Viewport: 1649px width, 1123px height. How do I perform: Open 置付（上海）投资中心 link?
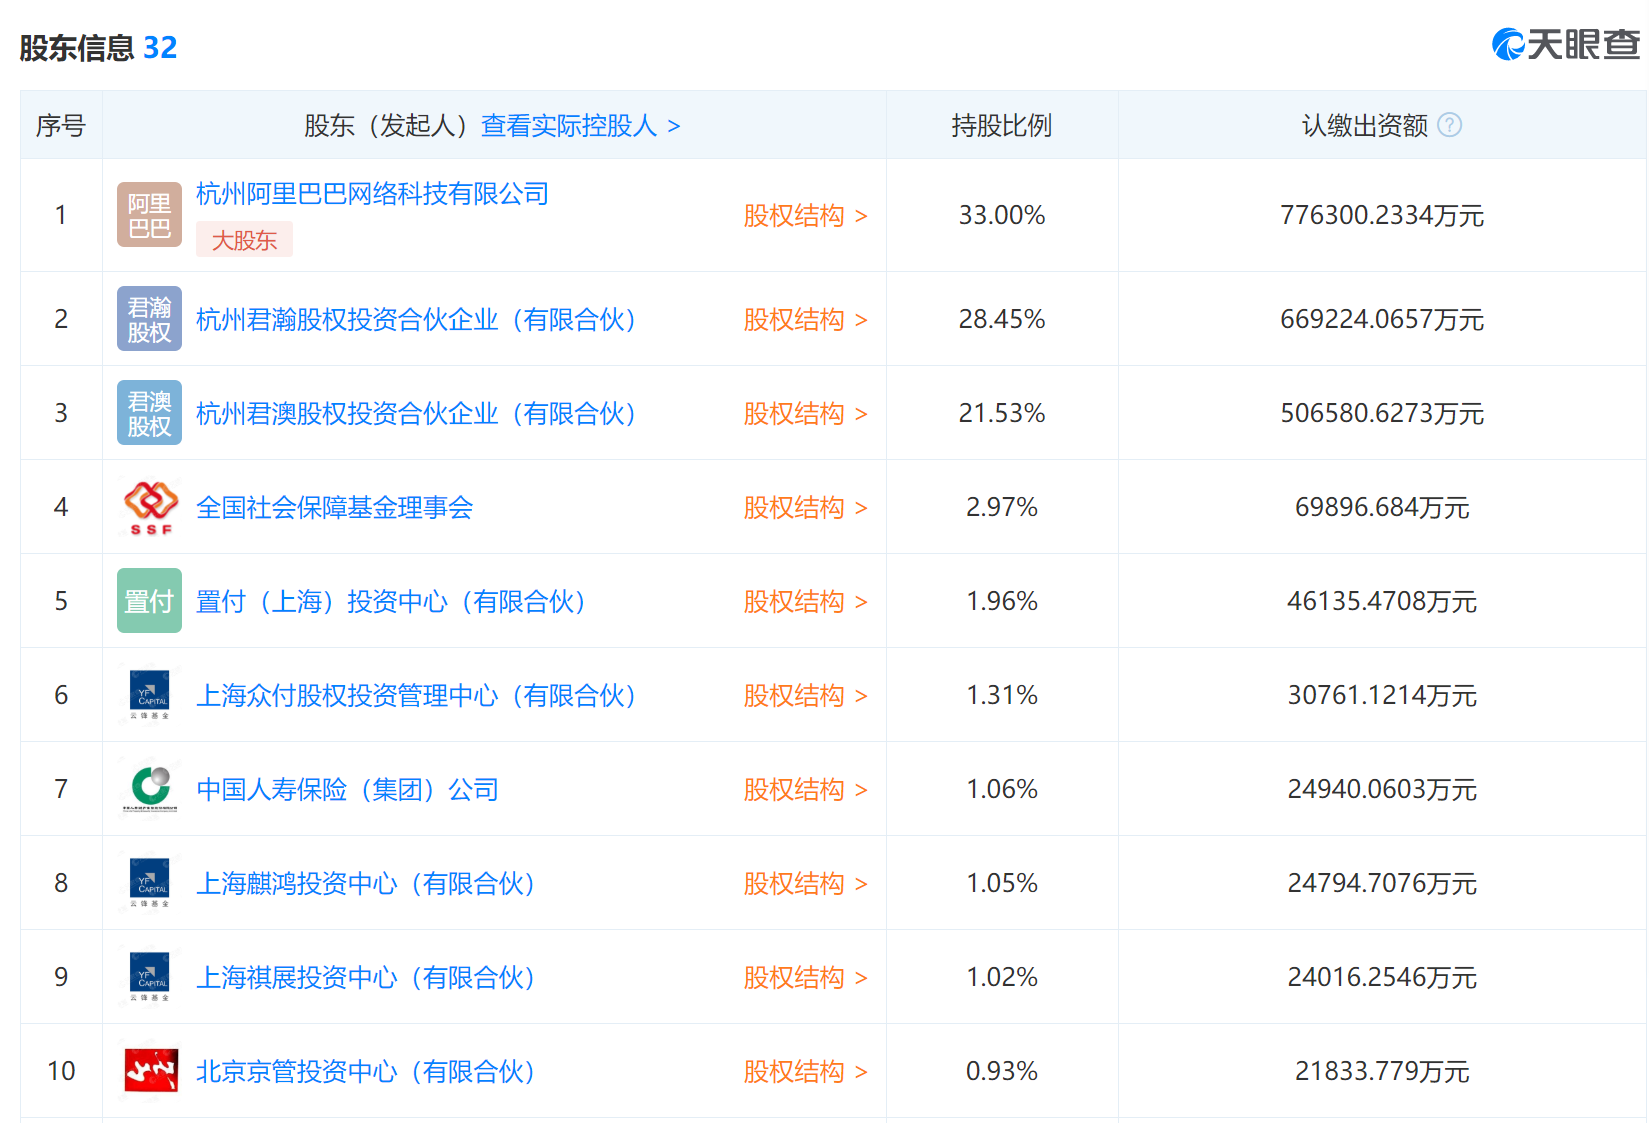[x=391, y=602]
